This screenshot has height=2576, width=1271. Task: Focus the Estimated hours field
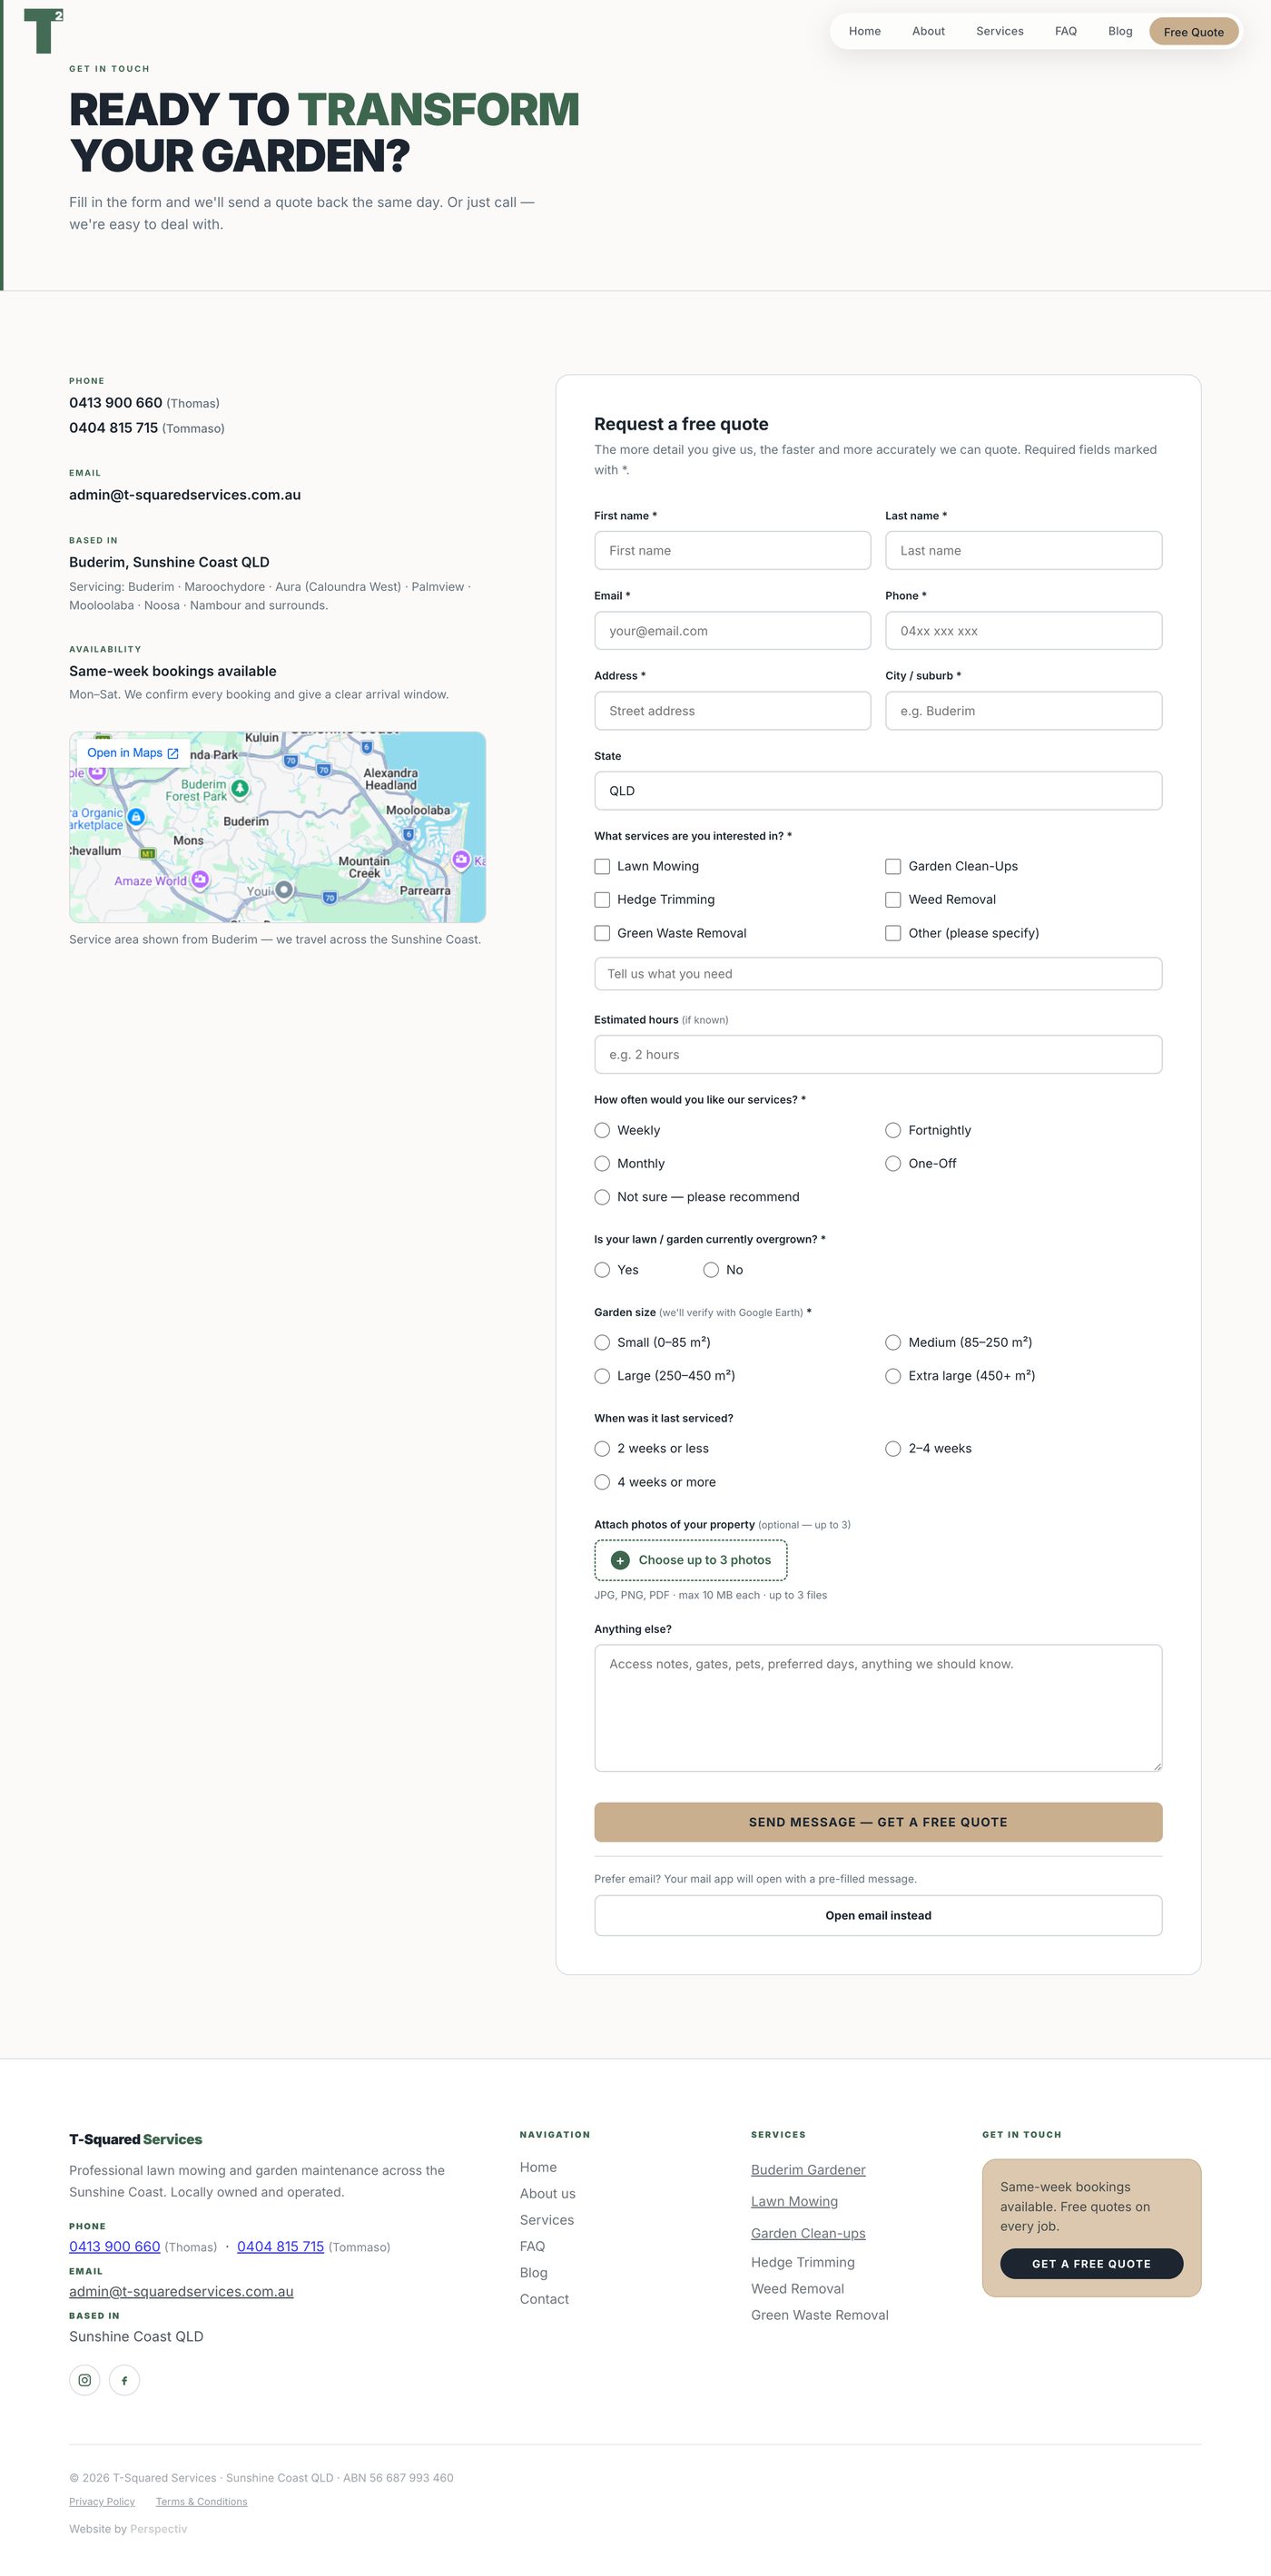pos(878,1054)
